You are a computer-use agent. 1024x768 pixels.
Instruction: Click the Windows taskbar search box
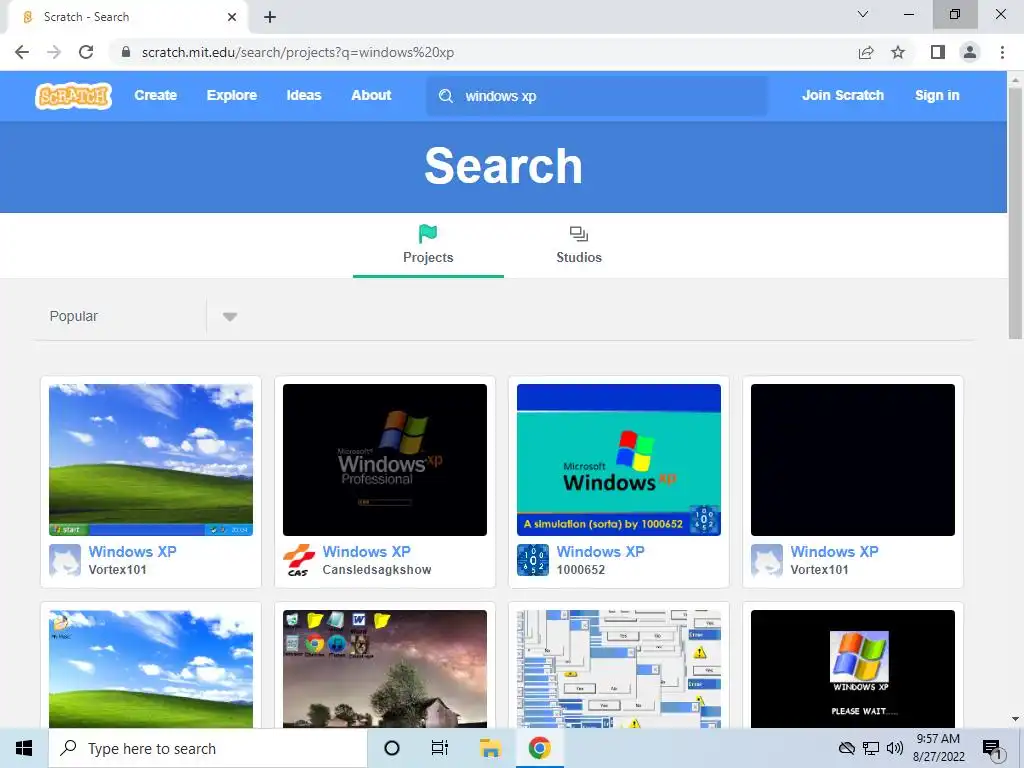tap(208, 748)
